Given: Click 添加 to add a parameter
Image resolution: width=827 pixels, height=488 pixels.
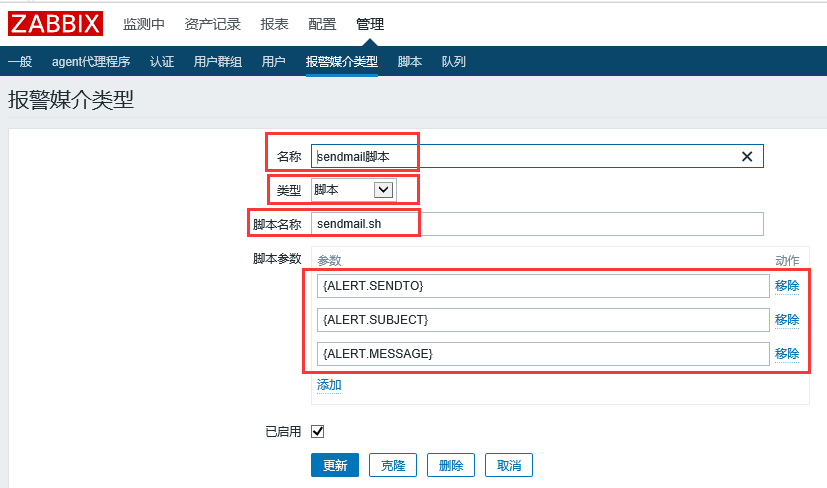Looking at the screenshot, I should click(329, 385).
